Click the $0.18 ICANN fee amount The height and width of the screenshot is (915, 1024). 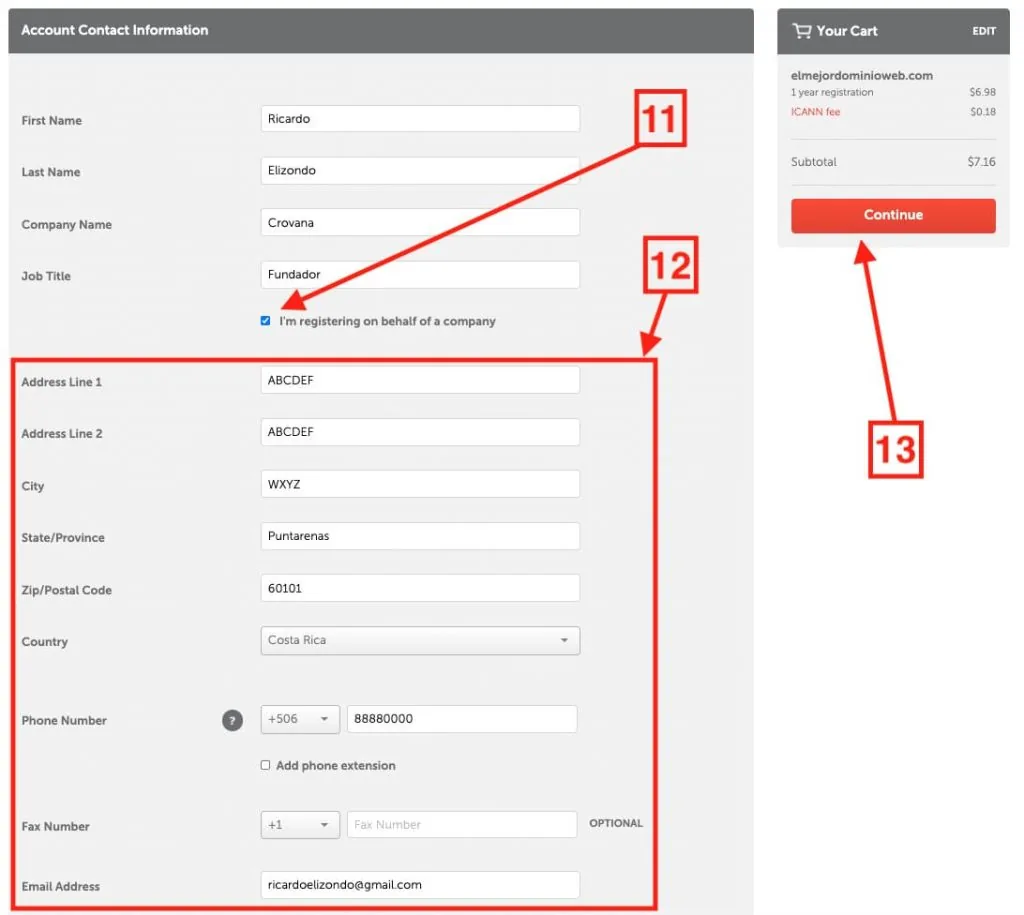point(983,112)
